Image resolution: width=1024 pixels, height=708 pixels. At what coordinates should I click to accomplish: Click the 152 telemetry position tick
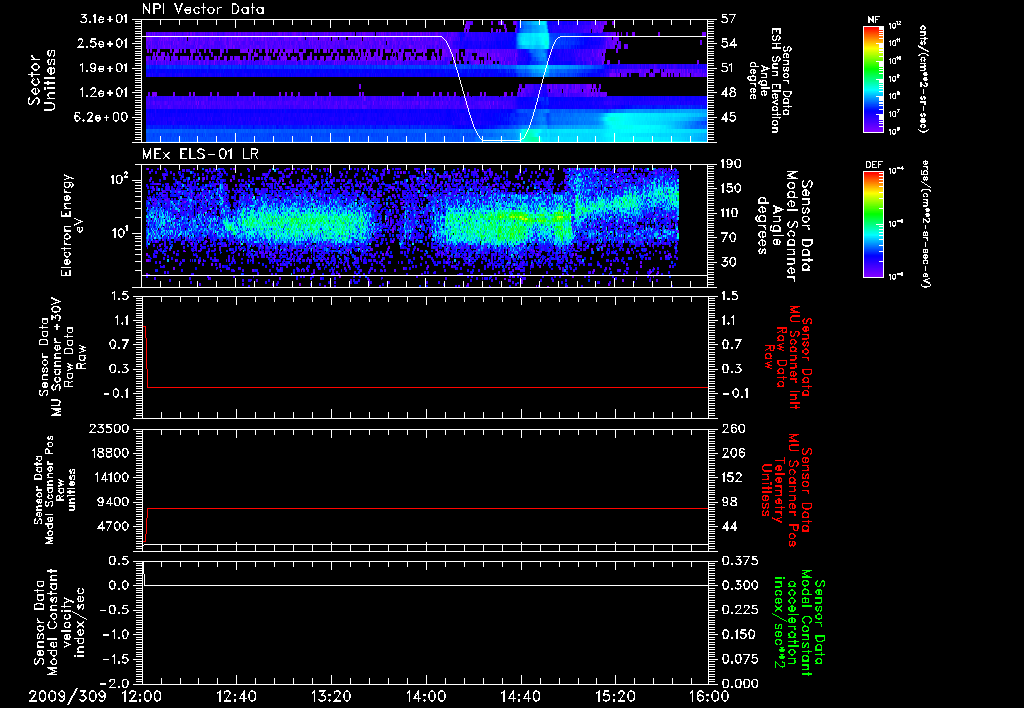pyautogui.click(x=733, y=477)
